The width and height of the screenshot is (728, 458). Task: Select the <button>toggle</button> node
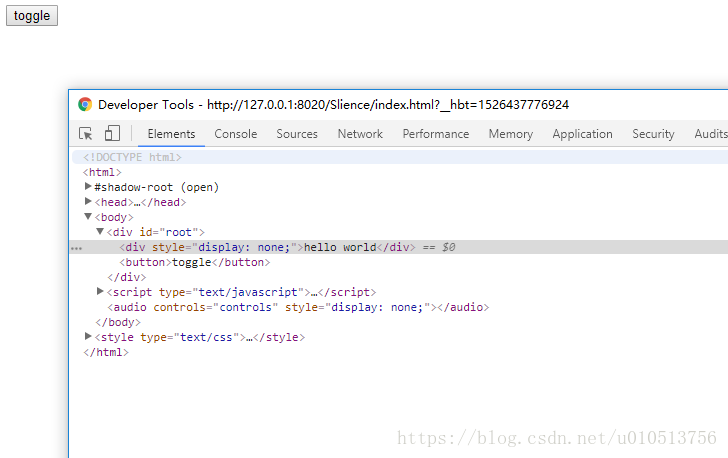[x=195, y=262]
